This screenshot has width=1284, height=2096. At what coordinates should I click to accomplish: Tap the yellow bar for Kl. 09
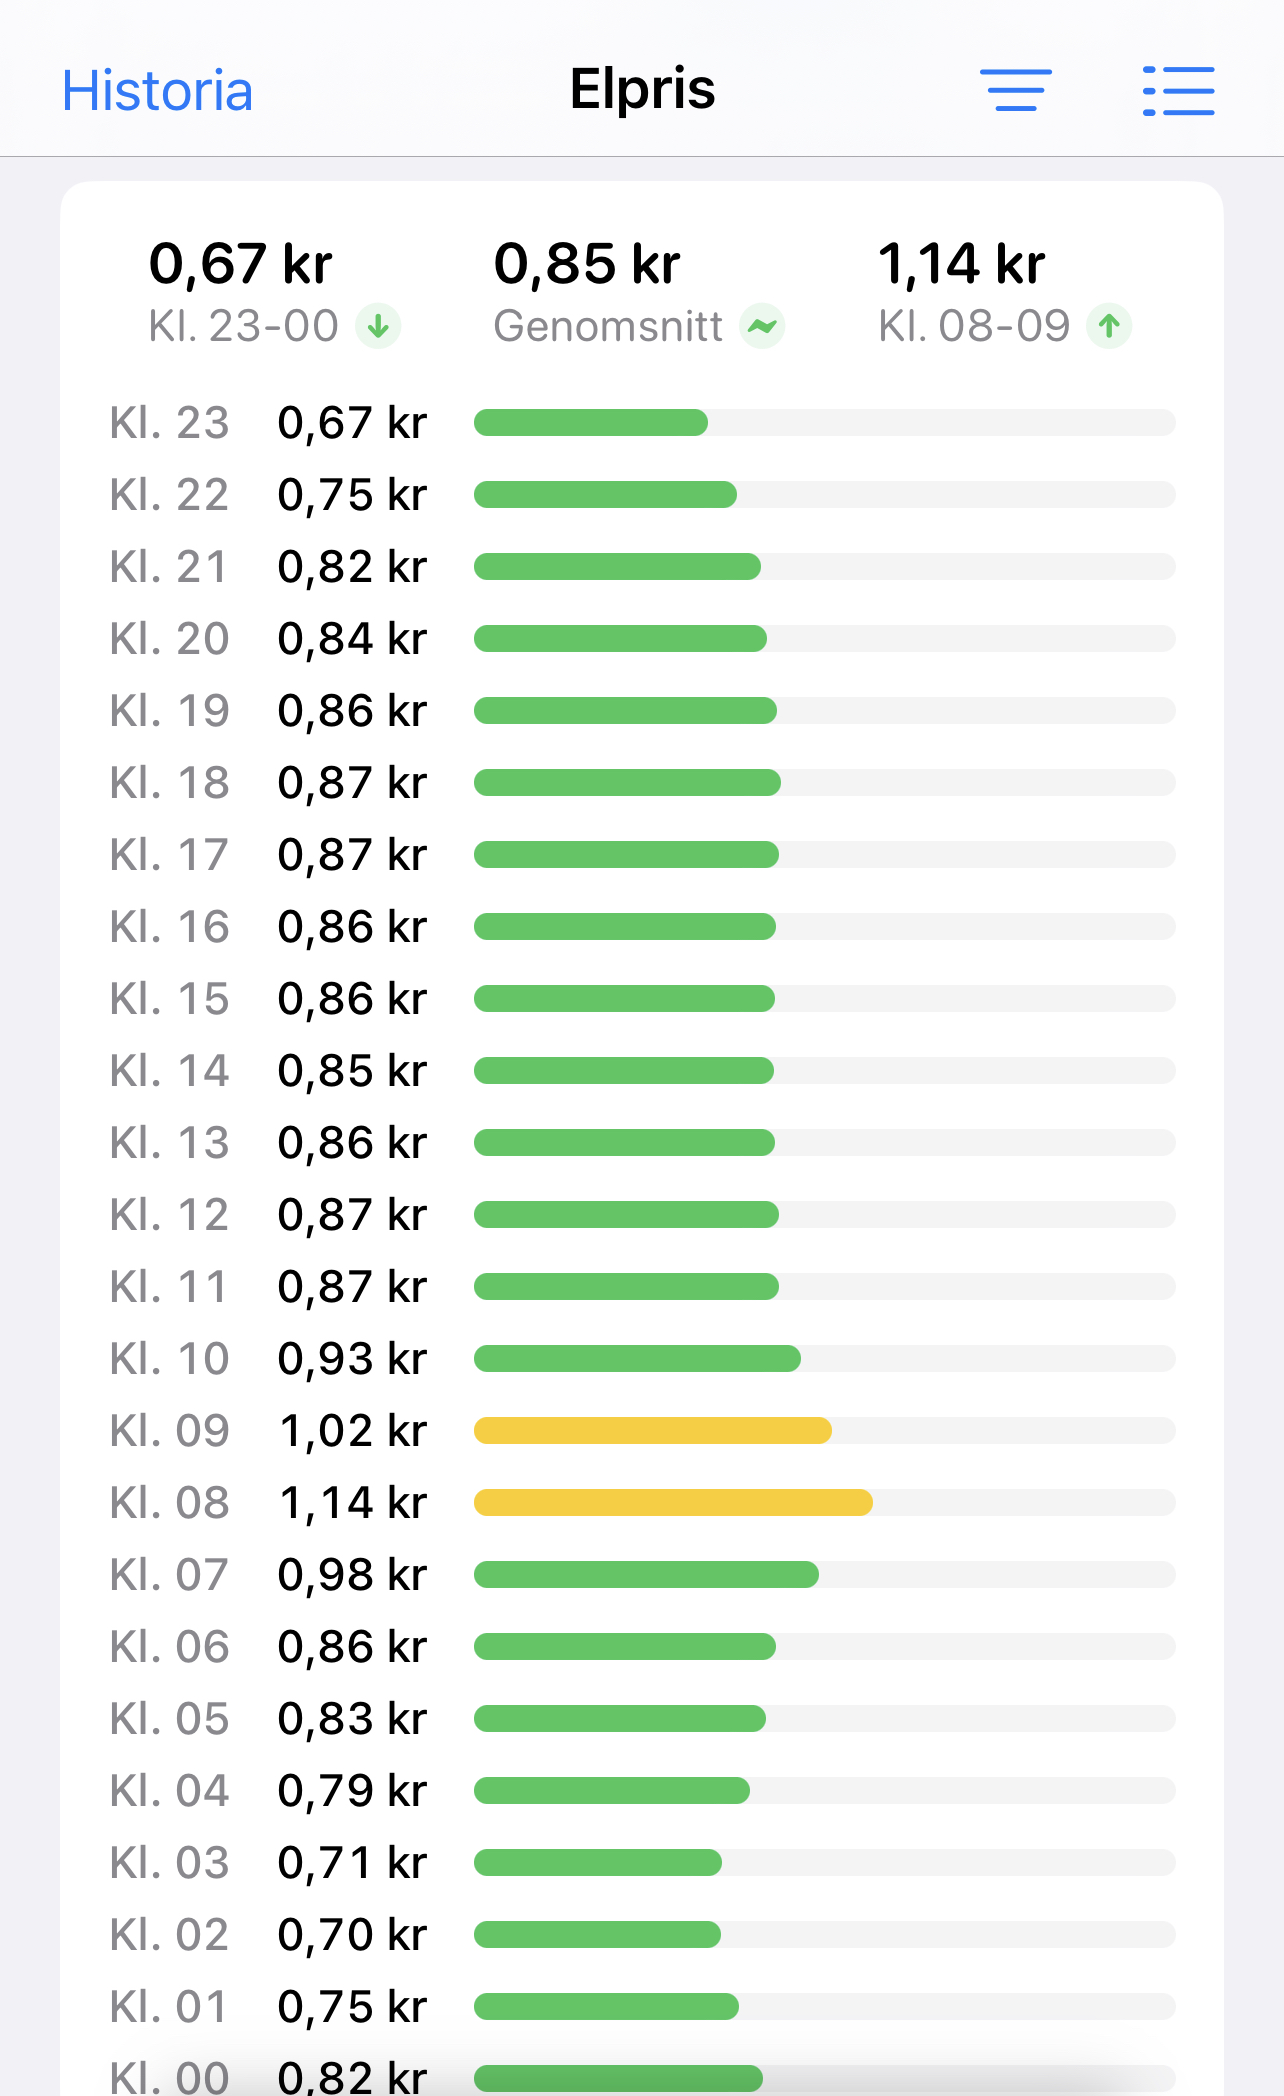(653, 1431)
